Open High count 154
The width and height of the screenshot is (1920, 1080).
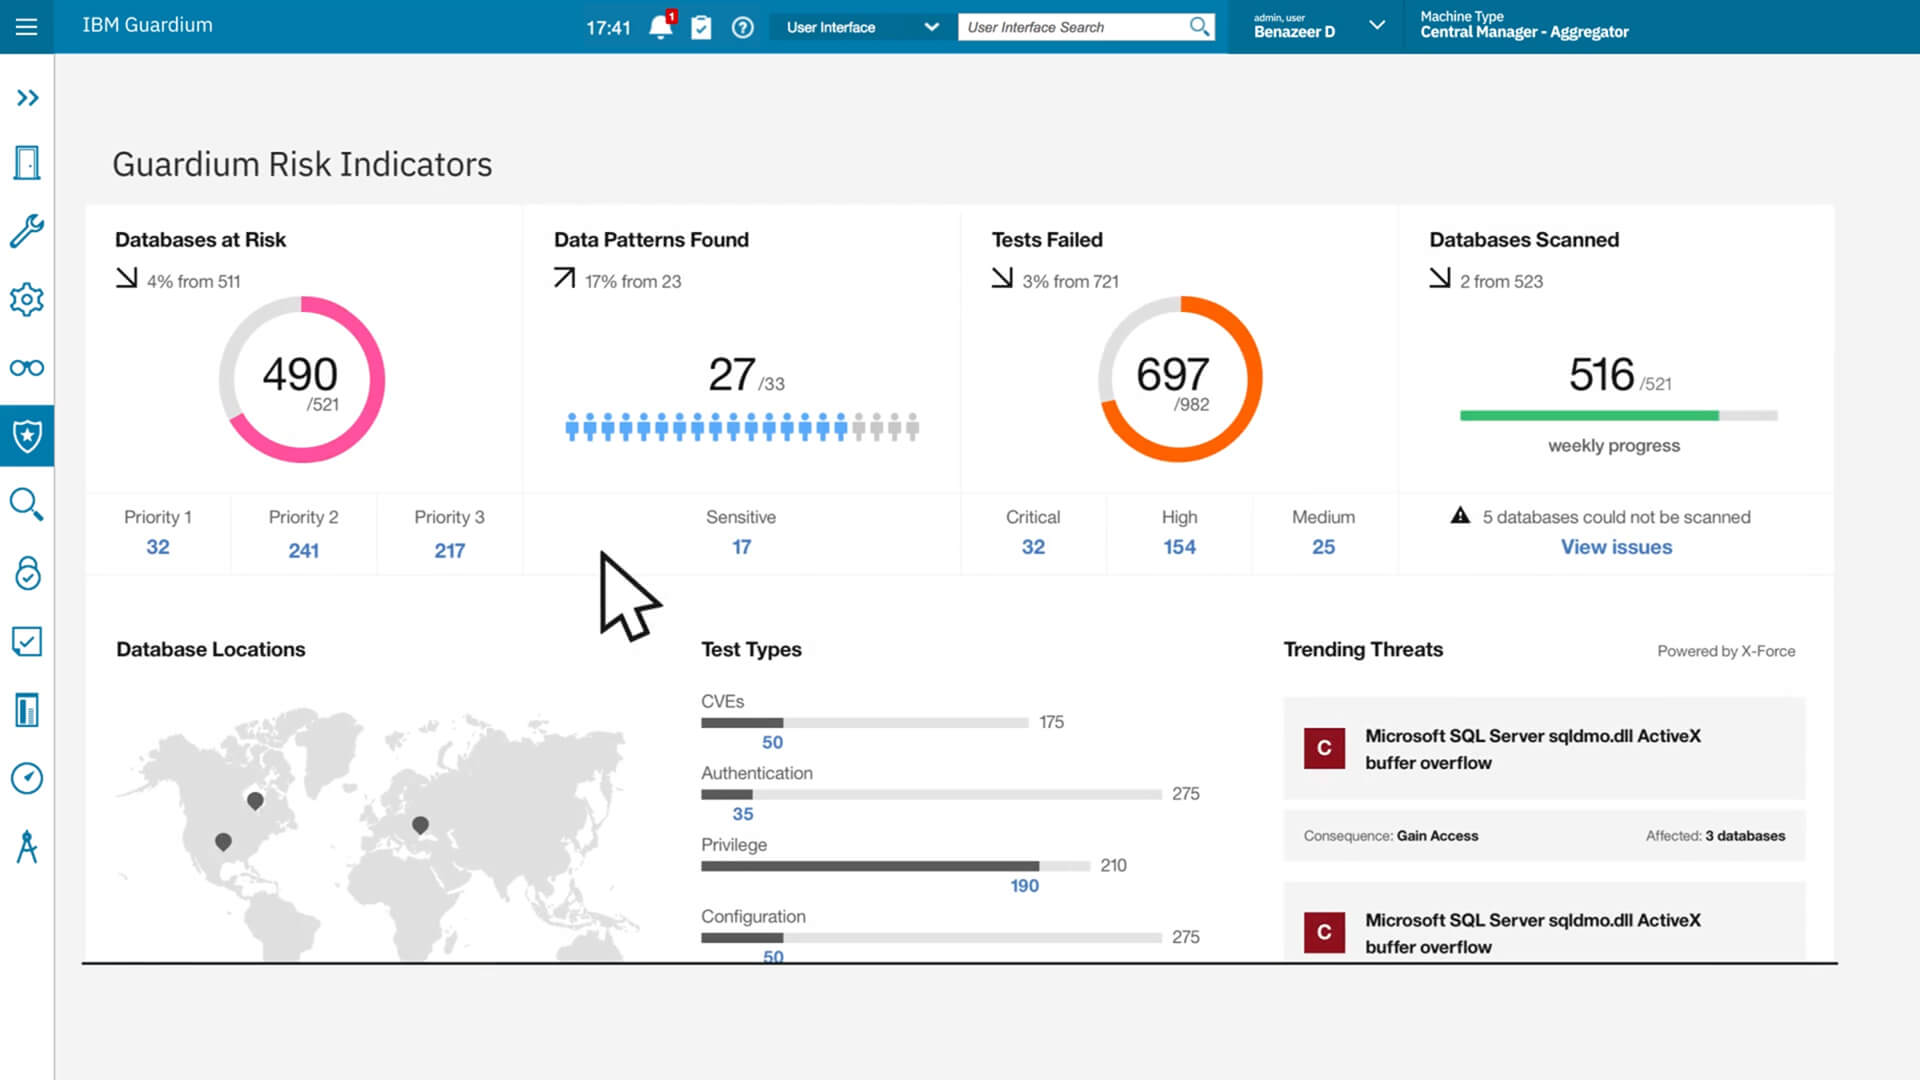click(1179, 547)
